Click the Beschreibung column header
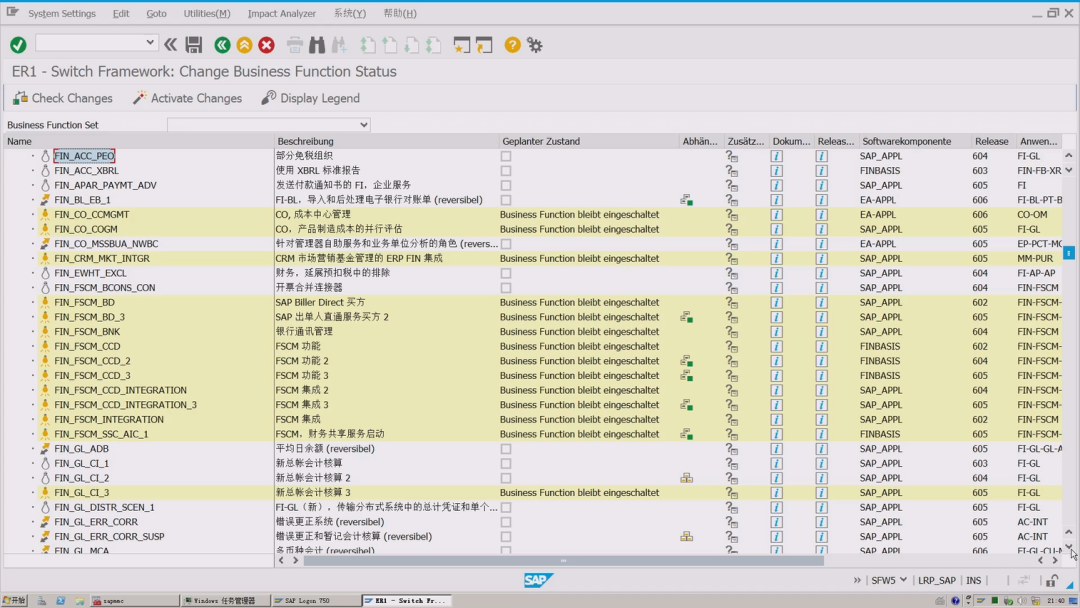Image resolution: width=1080 pixels, height=608 pixels. pyautogui.click(x=306, y=141)
